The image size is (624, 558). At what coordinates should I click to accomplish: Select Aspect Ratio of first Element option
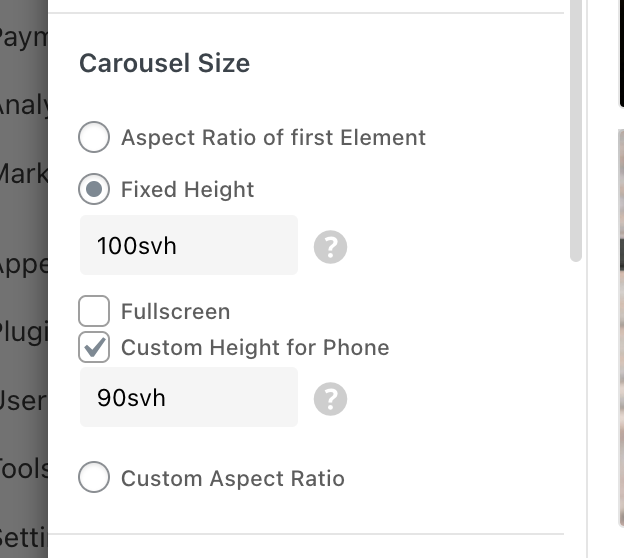tap(94, 138)
